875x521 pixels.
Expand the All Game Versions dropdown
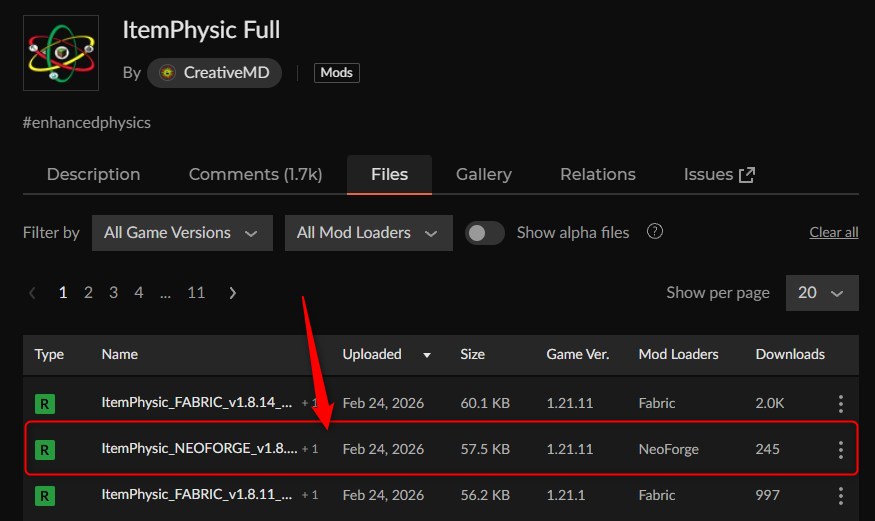click(182, 233)
